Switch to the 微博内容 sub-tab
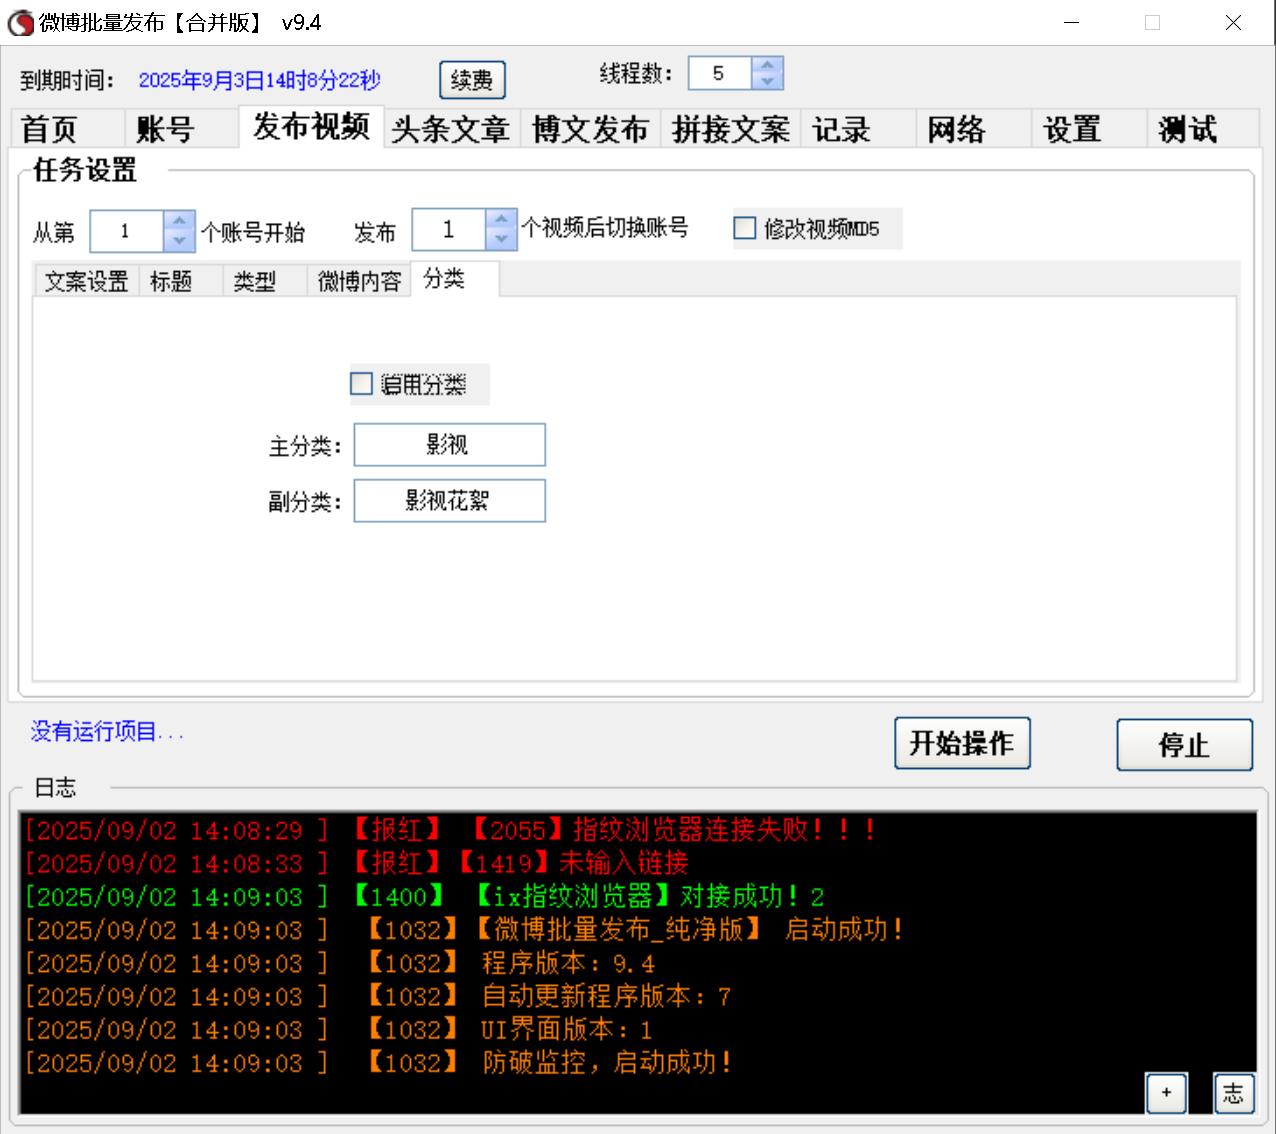1276x1134 pixels. click(358, 281)
